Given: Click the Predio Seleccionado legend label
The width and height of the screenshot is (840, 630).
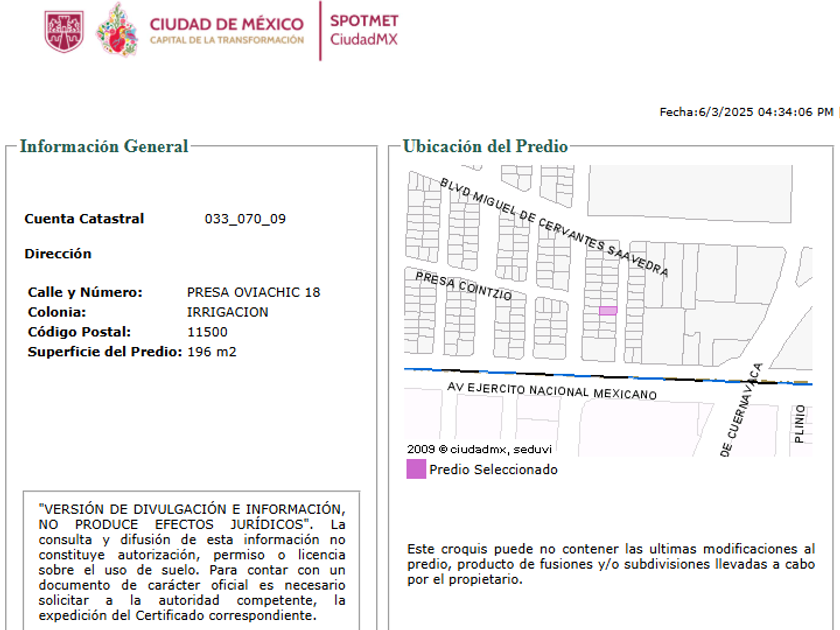Looking at the screenshot, I should (x=493, y=469).
